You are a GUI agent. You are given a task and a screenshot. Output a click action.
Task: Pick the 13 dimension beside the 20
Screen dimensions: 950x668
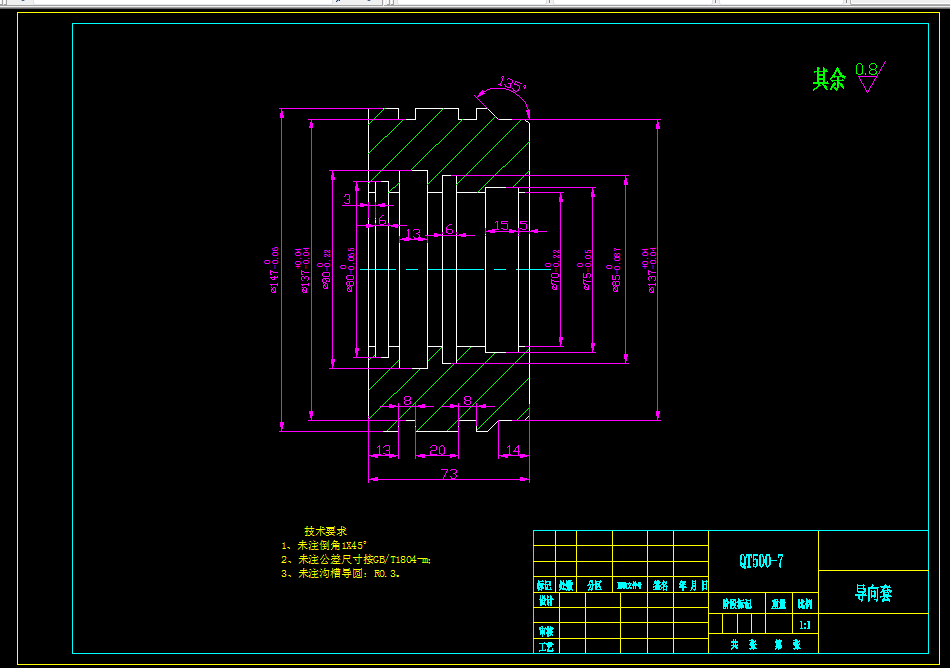384,450
